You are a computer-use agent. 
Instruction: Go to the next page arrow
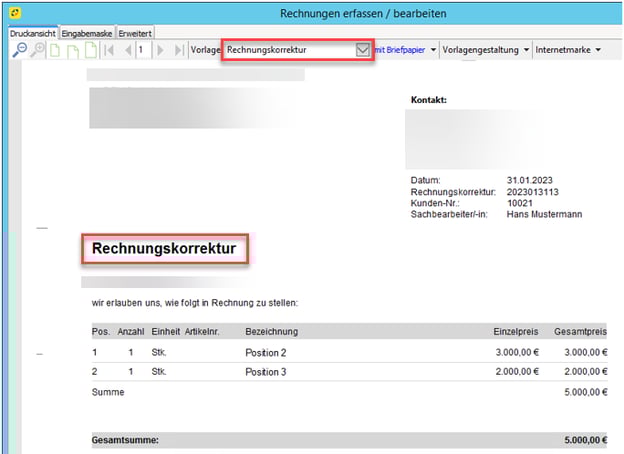(161, 50)
